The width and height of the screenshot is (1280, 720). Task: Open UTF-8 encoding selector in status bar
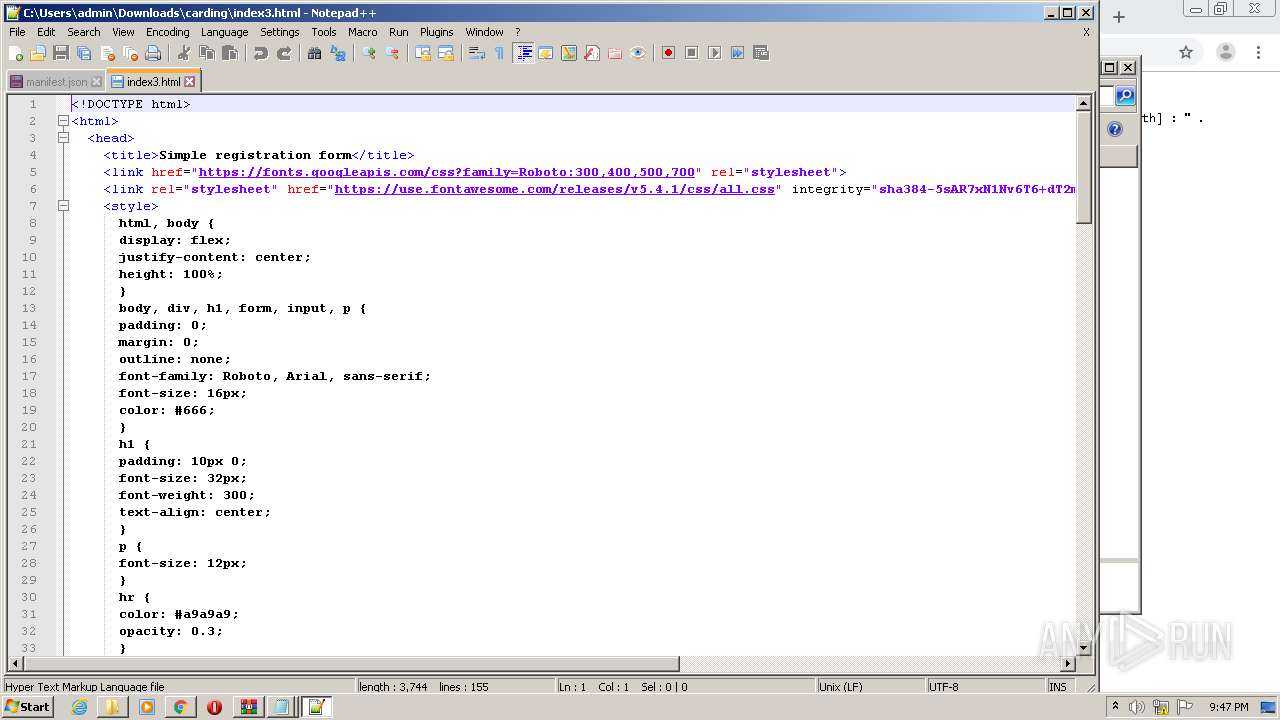click(x=984, y=687)
